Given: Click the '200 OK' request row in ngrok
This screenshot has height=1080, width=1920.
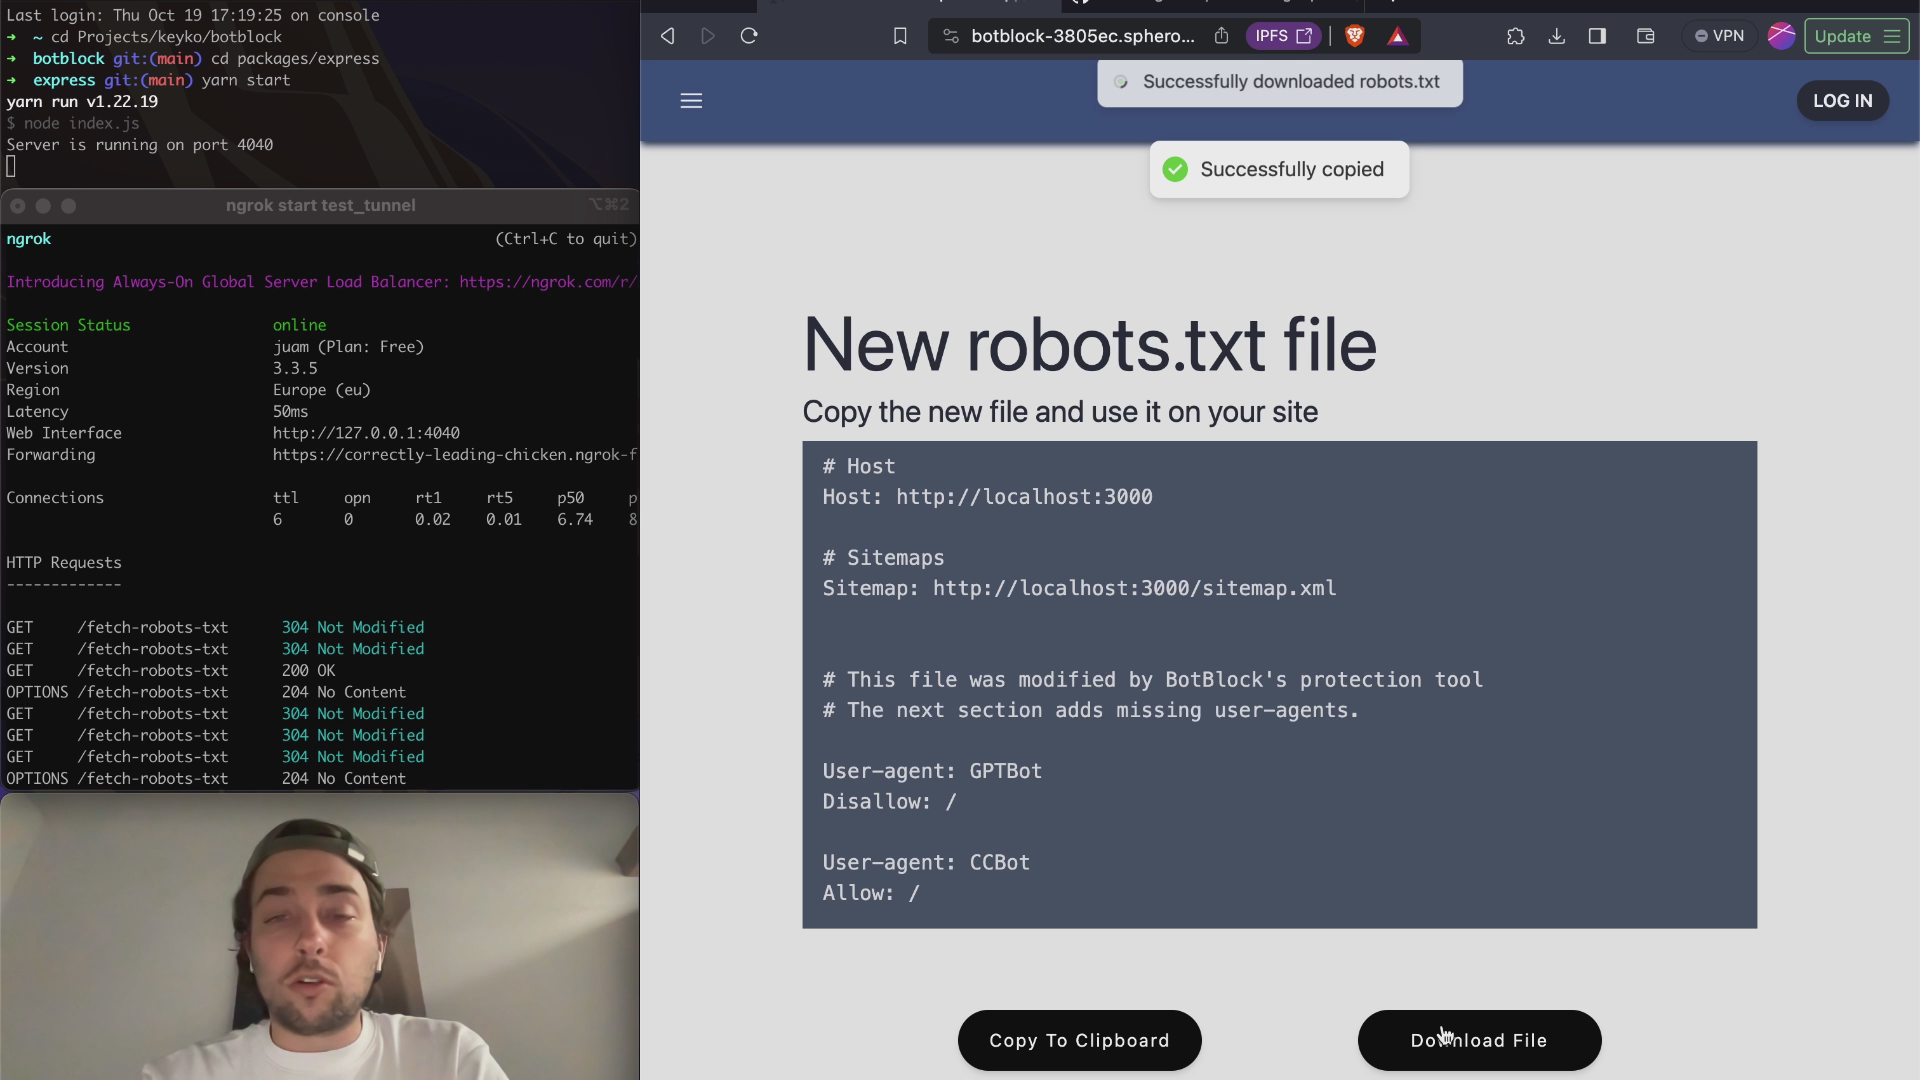Looking at the screenshot, I should pyautogui.click(x=170, y=671).
